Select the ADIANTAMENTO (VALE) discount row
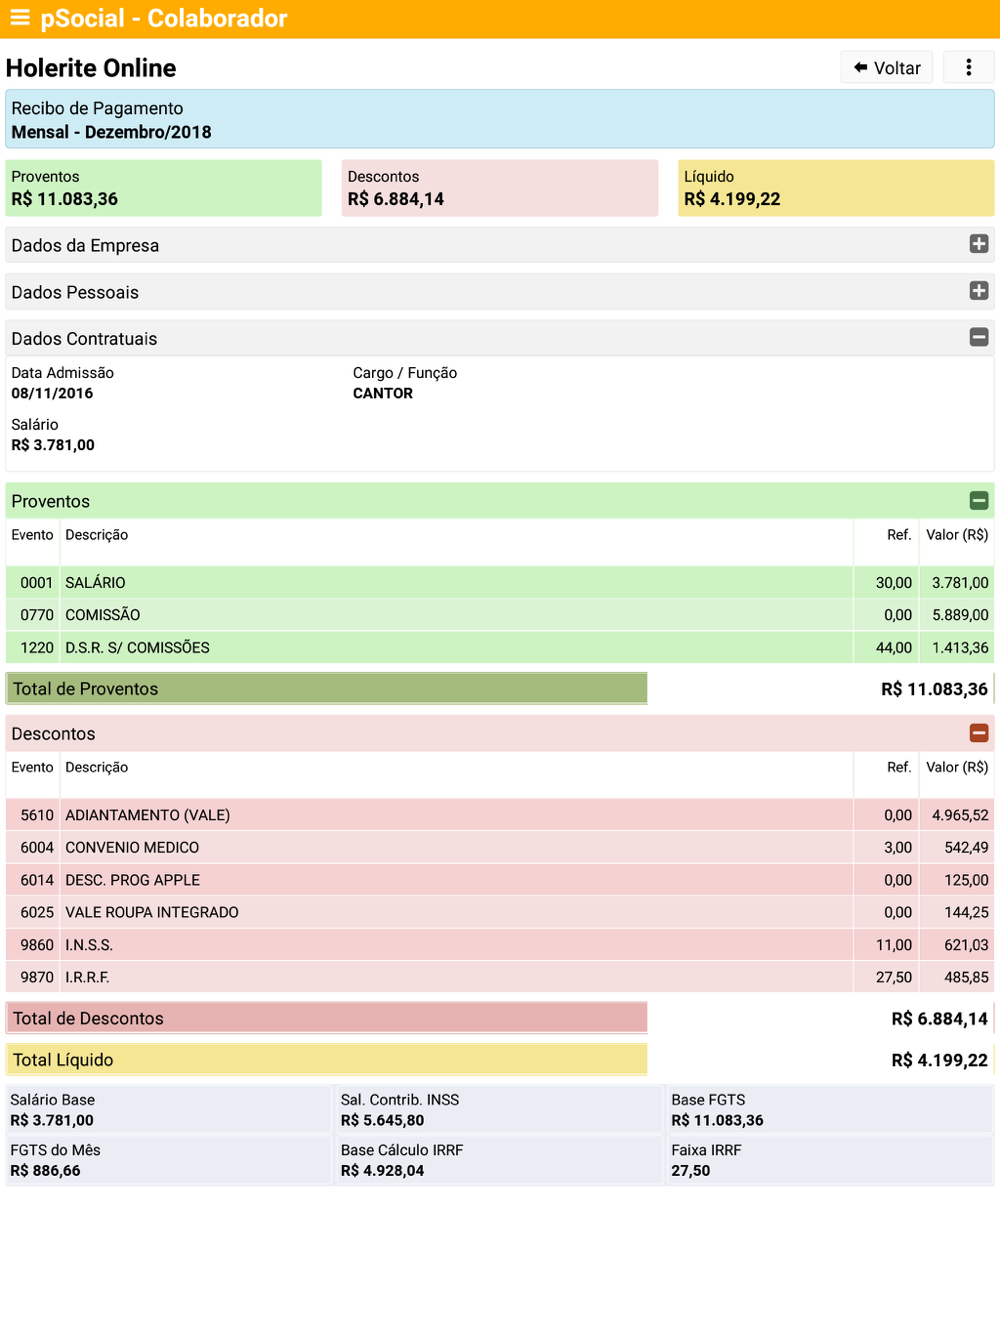 pyautogui.click(x=500, y=815)
